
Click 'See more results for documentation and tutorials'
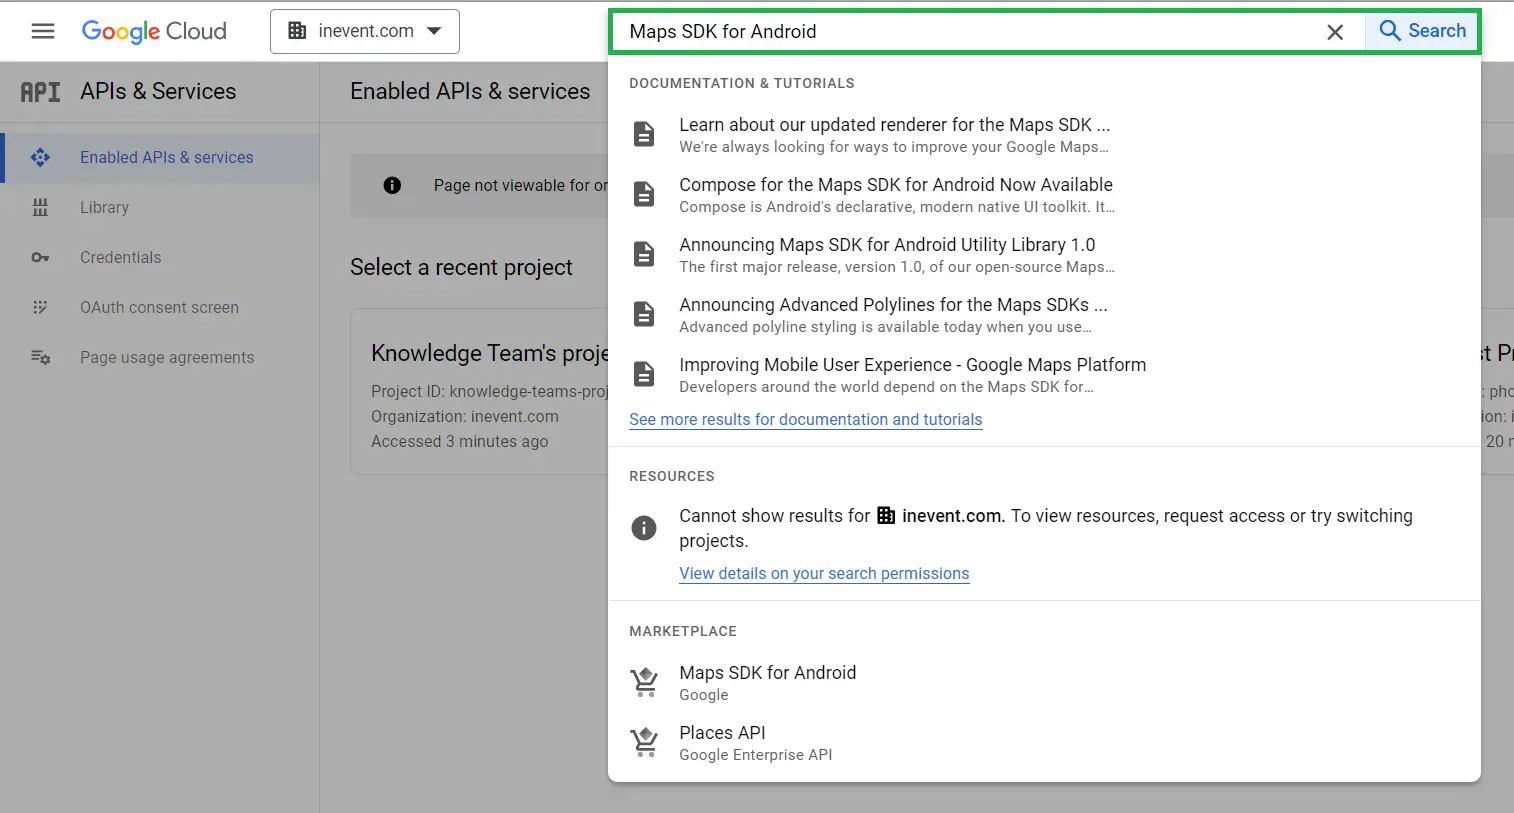806,419
